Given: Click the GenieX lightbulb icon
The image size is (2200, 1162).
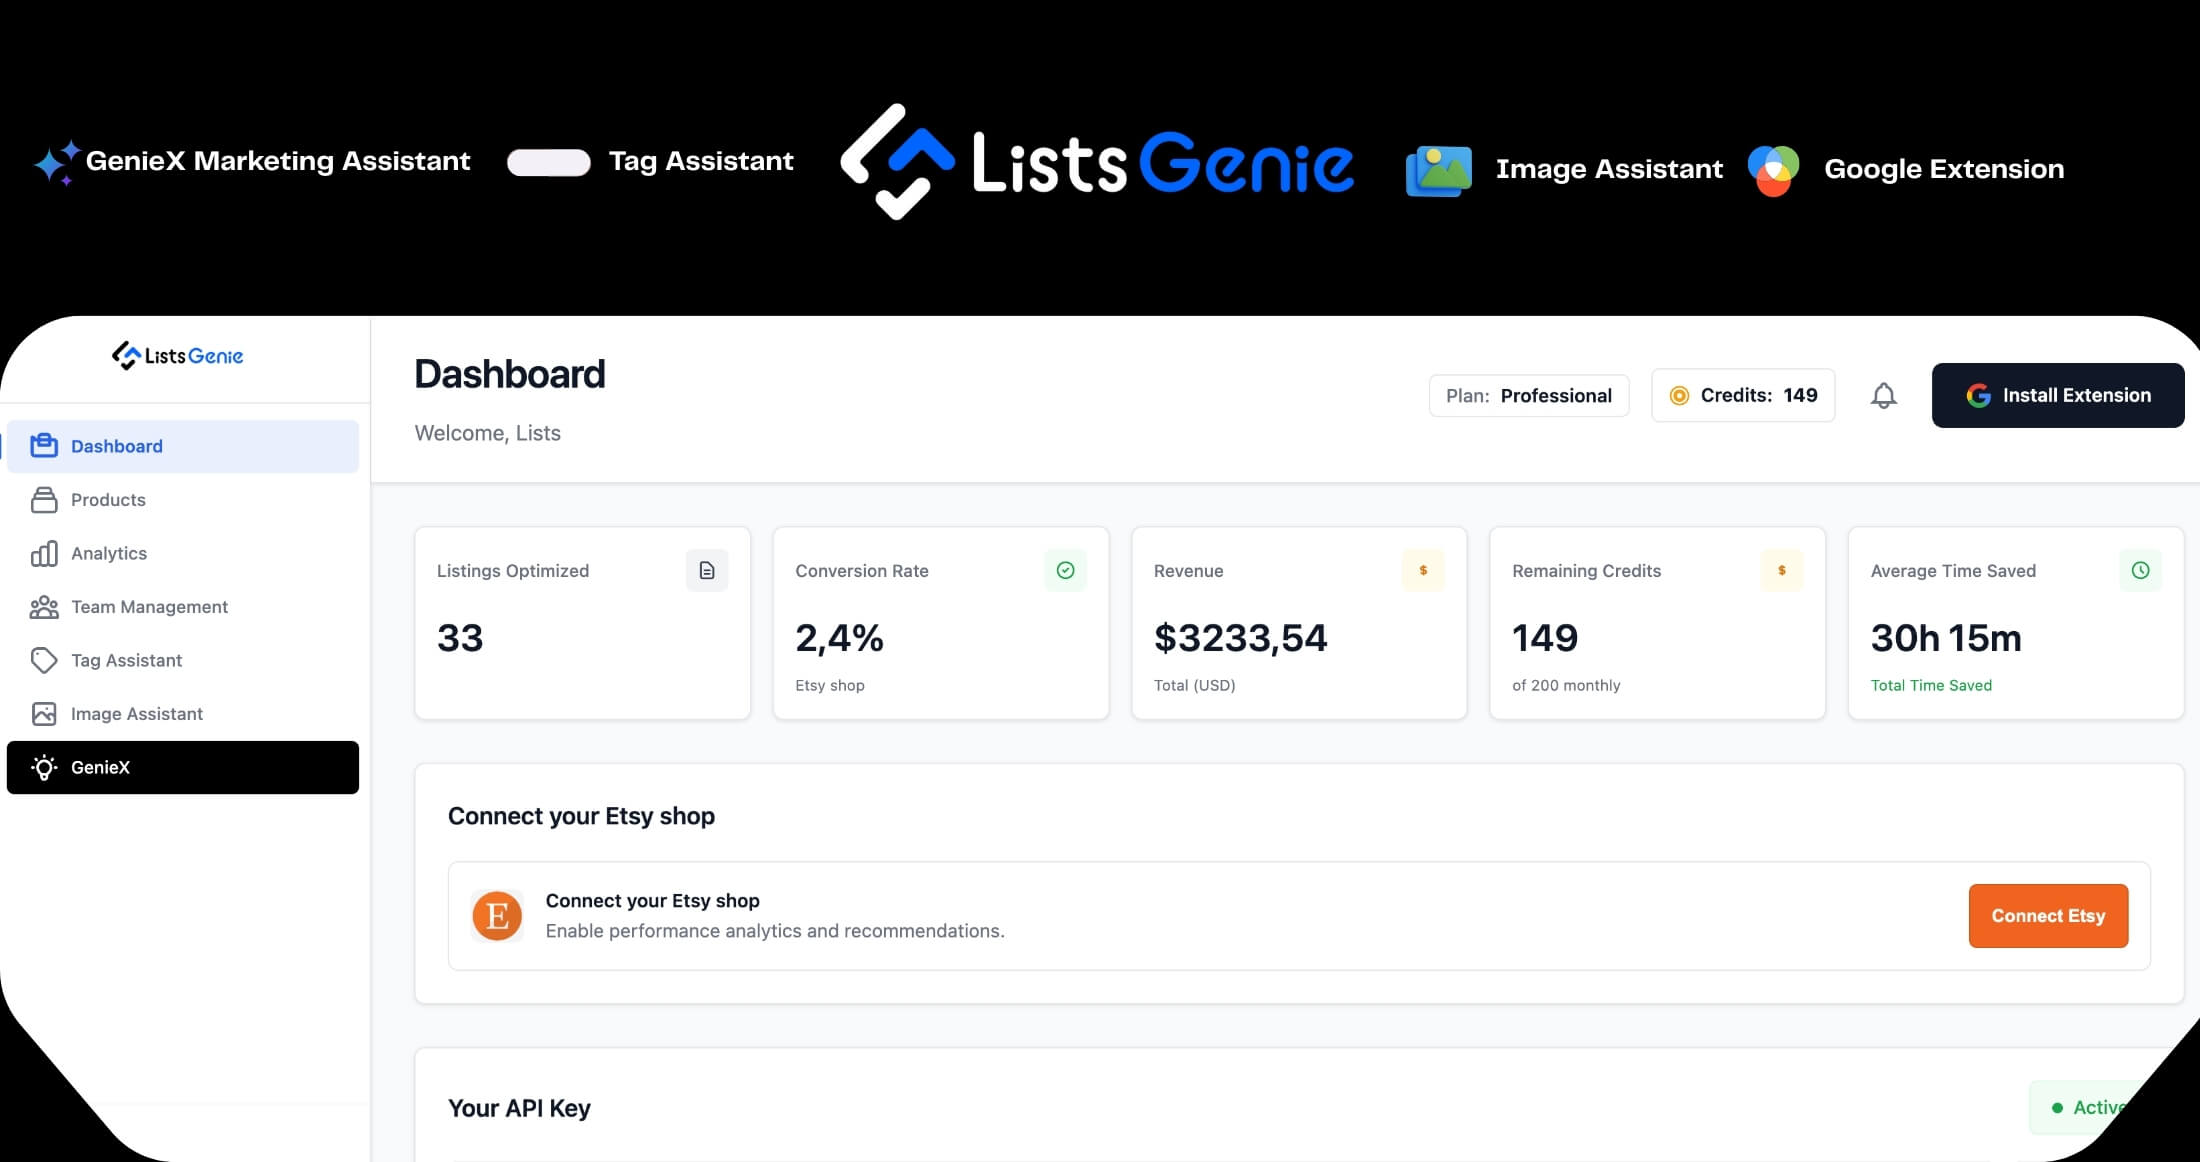Looking at the screenshot, I should pos(45,767).
